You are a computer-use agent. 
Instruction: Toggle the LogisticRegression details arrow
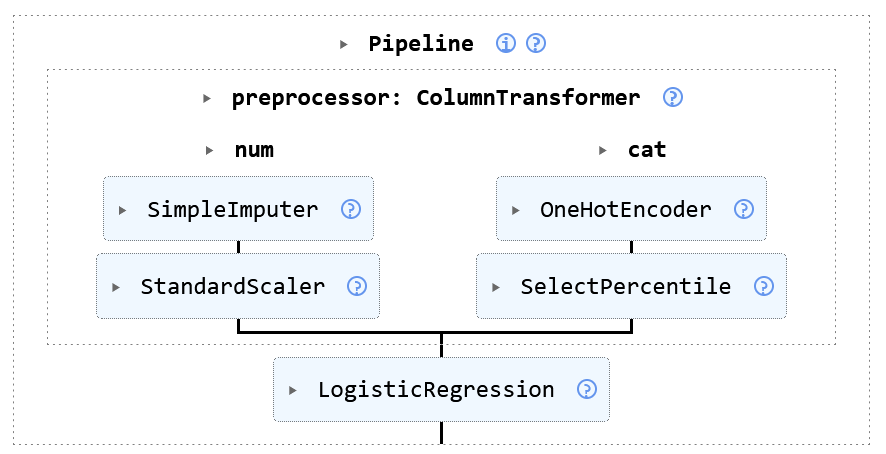[293, 390]
